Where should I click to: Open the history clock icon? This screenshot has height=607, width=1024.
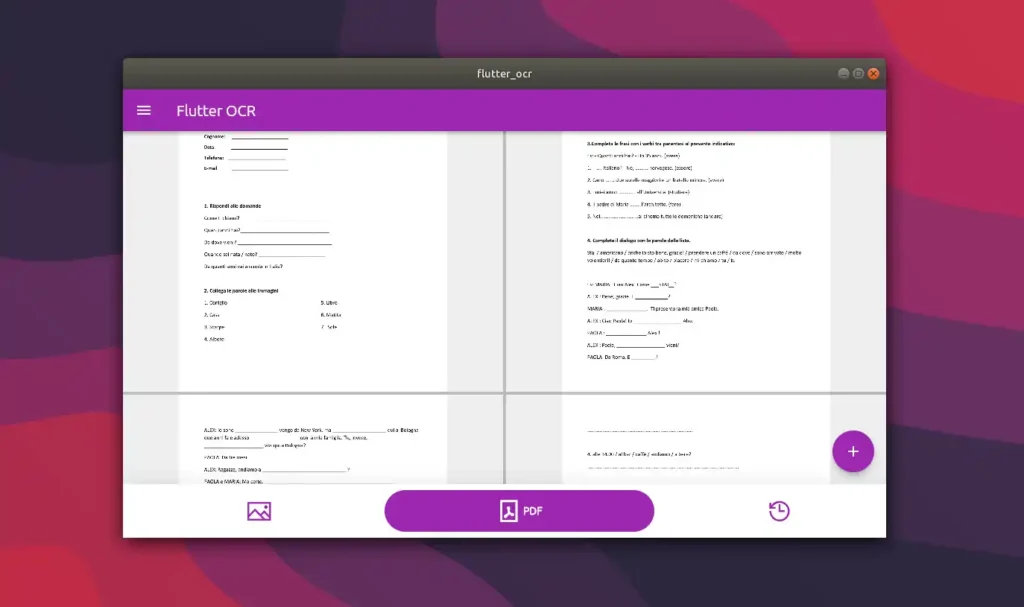[779, 511]
